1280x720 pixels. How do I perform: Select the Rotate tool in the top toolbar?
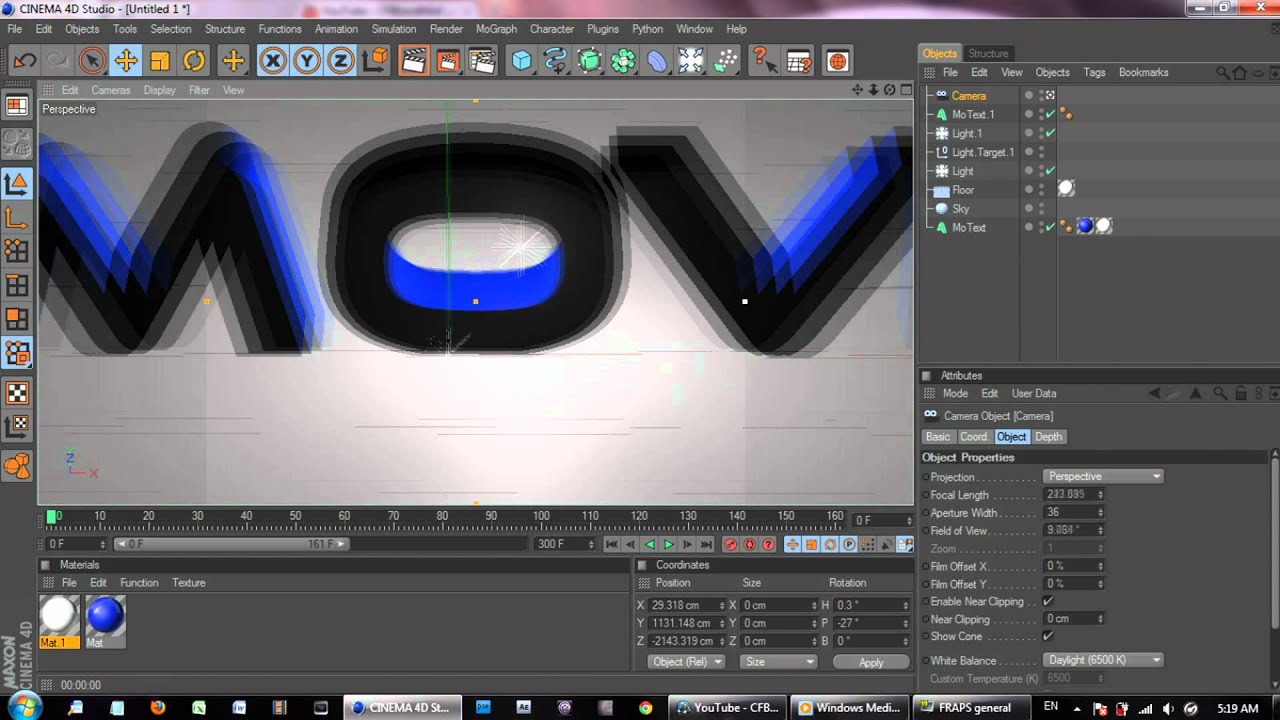click(x=194, y=61)
